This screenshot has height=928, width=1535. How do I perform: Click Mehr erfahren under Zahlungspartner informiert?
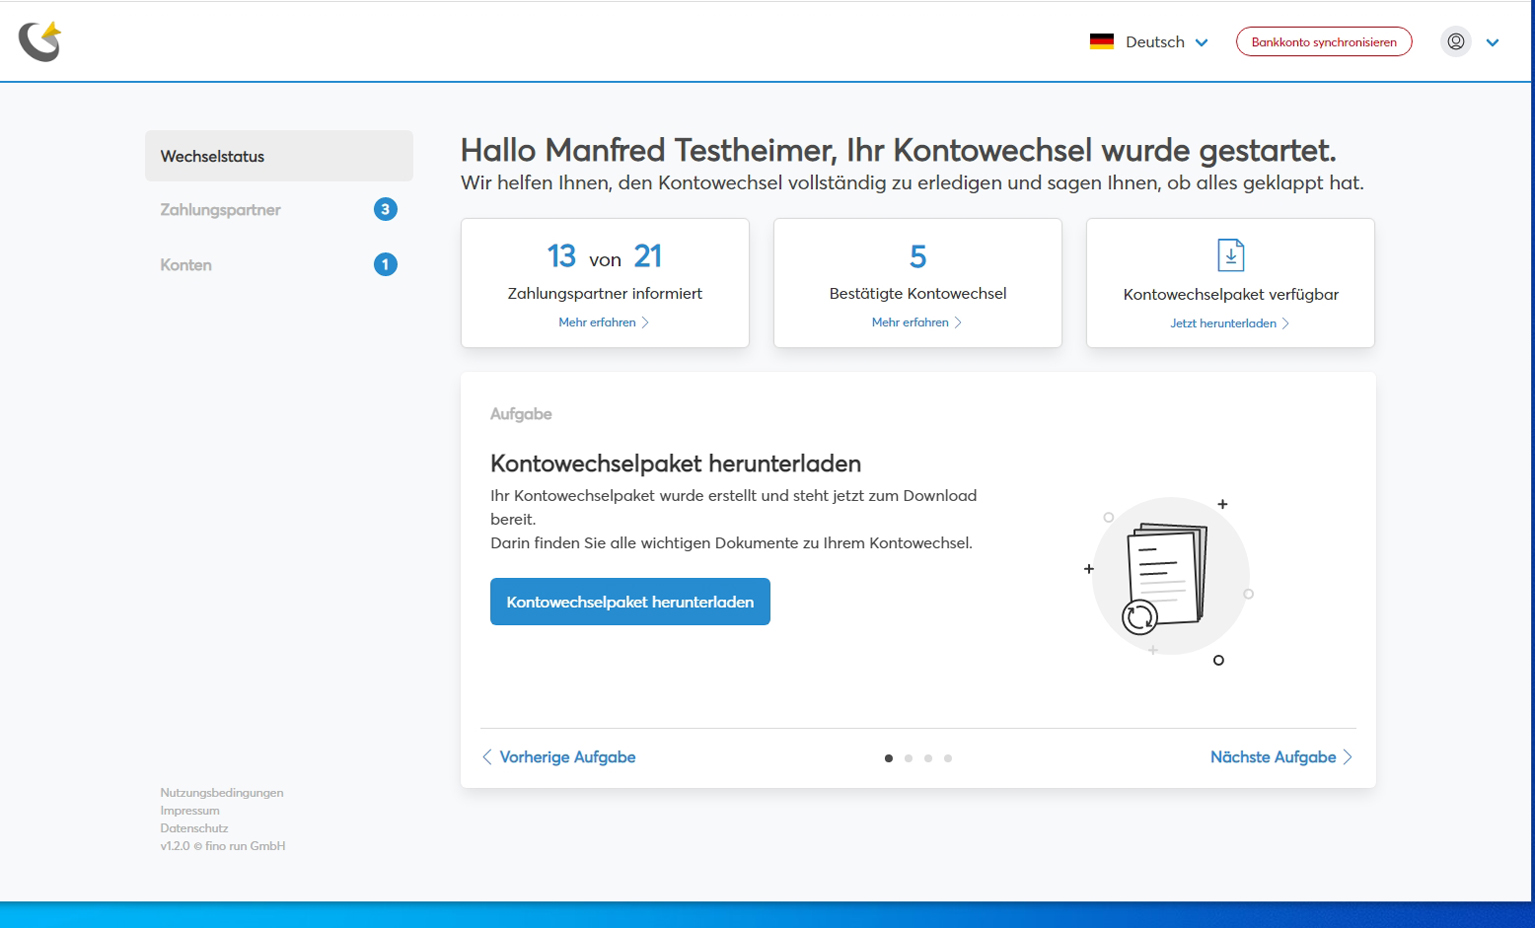click(x=604, y=322)
